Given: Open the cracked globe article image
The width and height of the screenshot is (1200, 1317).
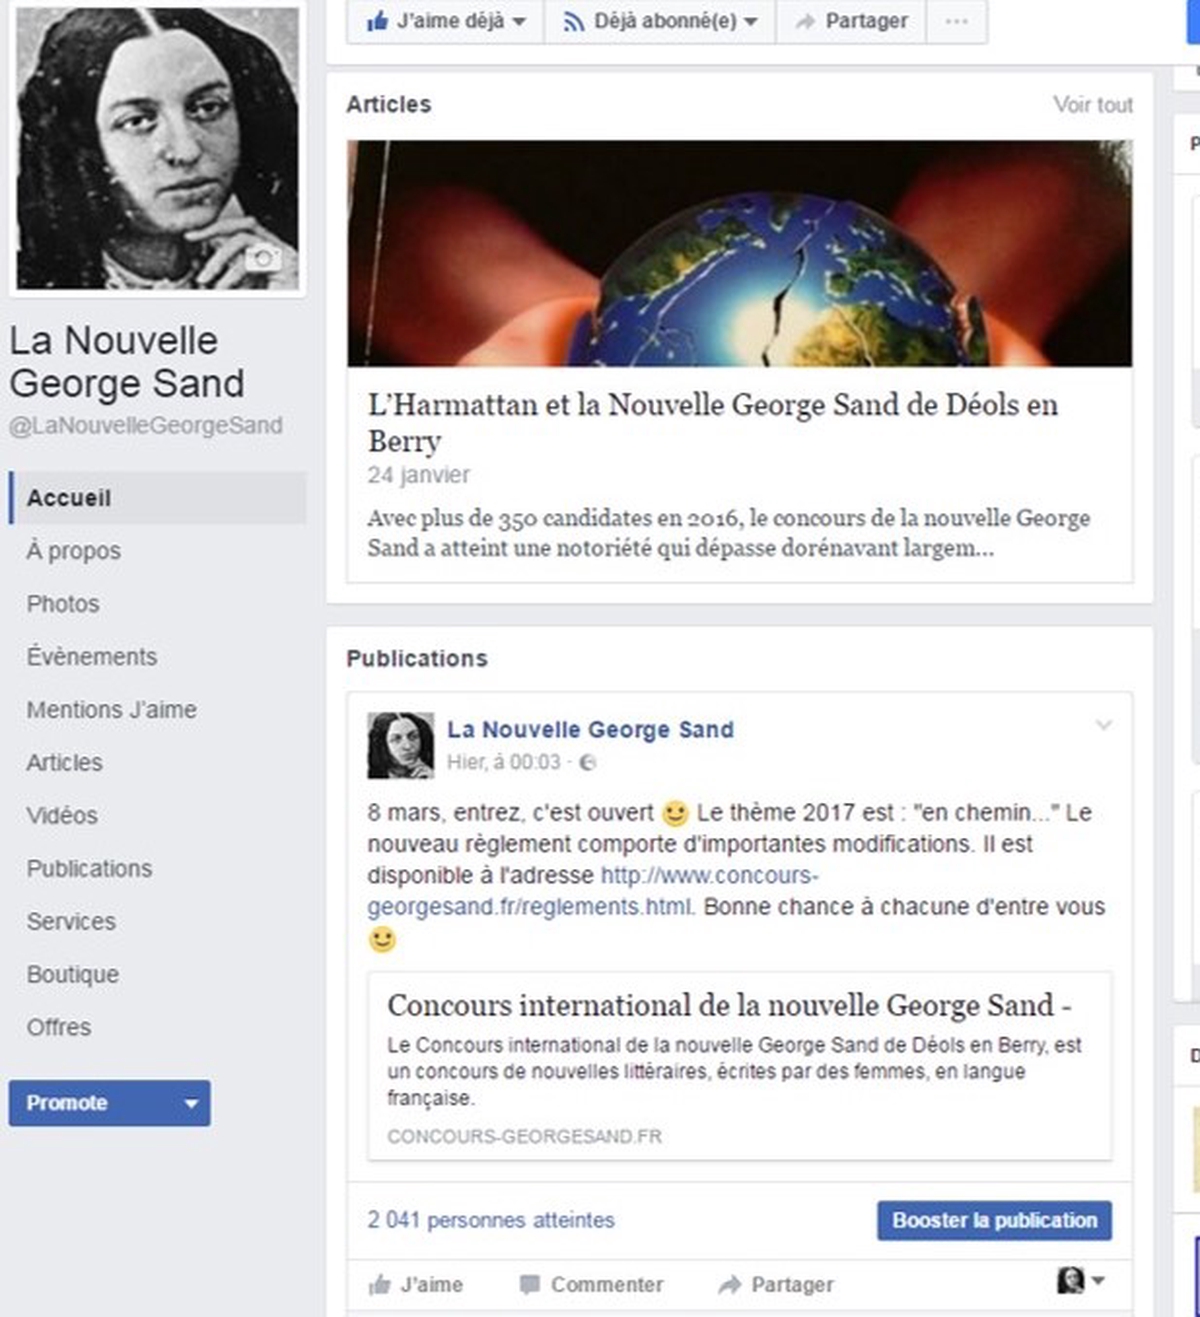Looking at the screenshot, I should click(740, 253).
